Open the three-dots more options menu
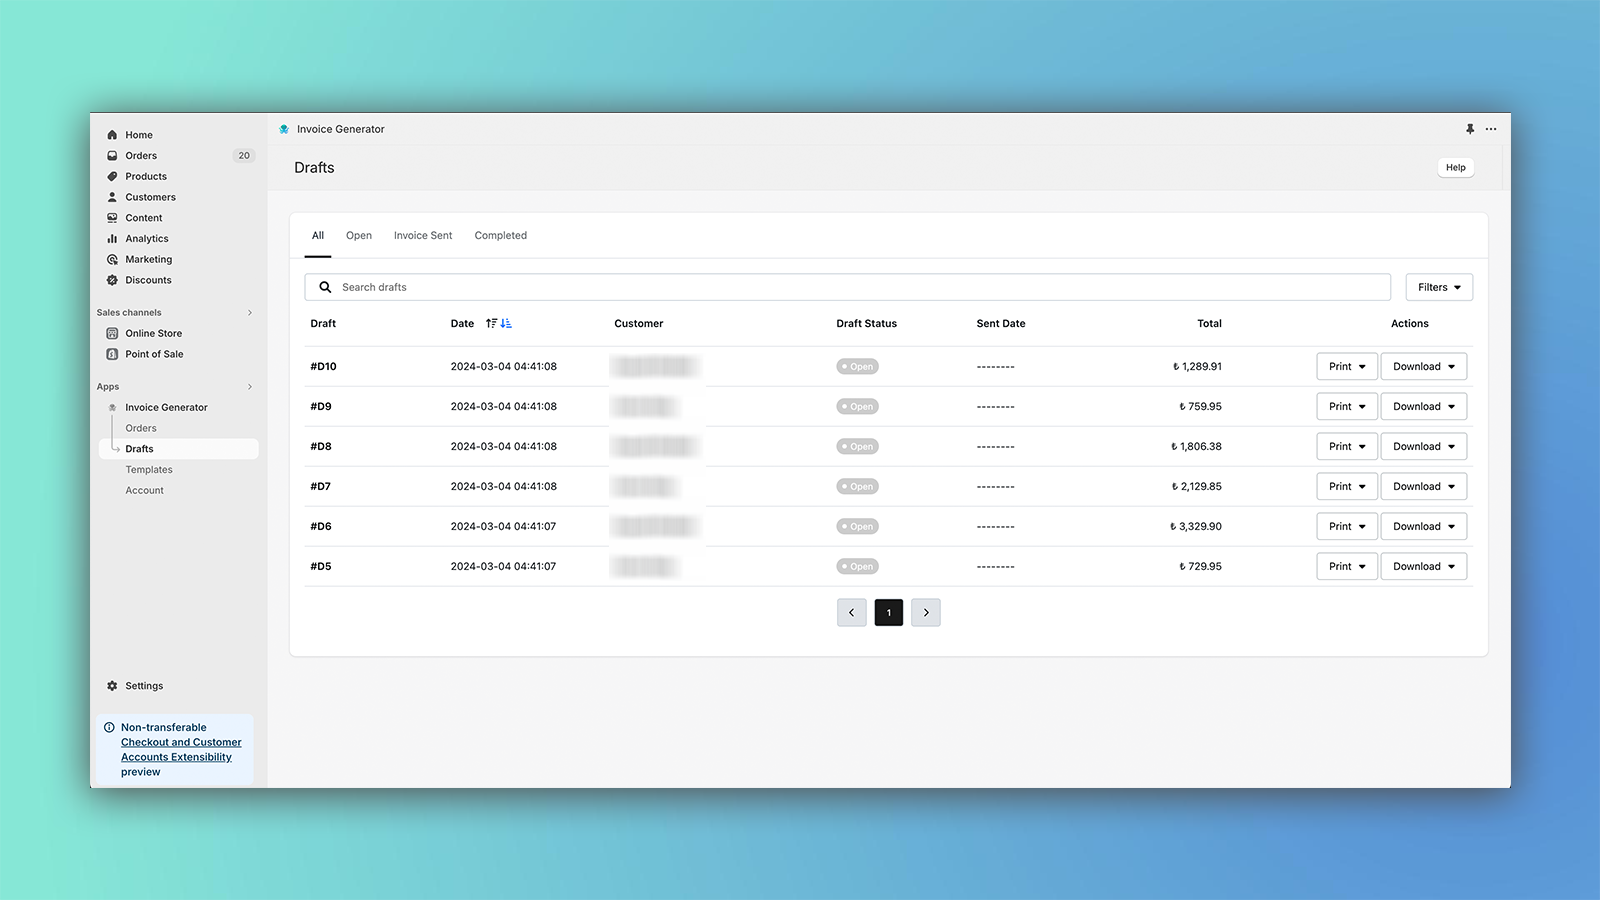Viewport: 1600px width, 900px height. pos(1491,129)
